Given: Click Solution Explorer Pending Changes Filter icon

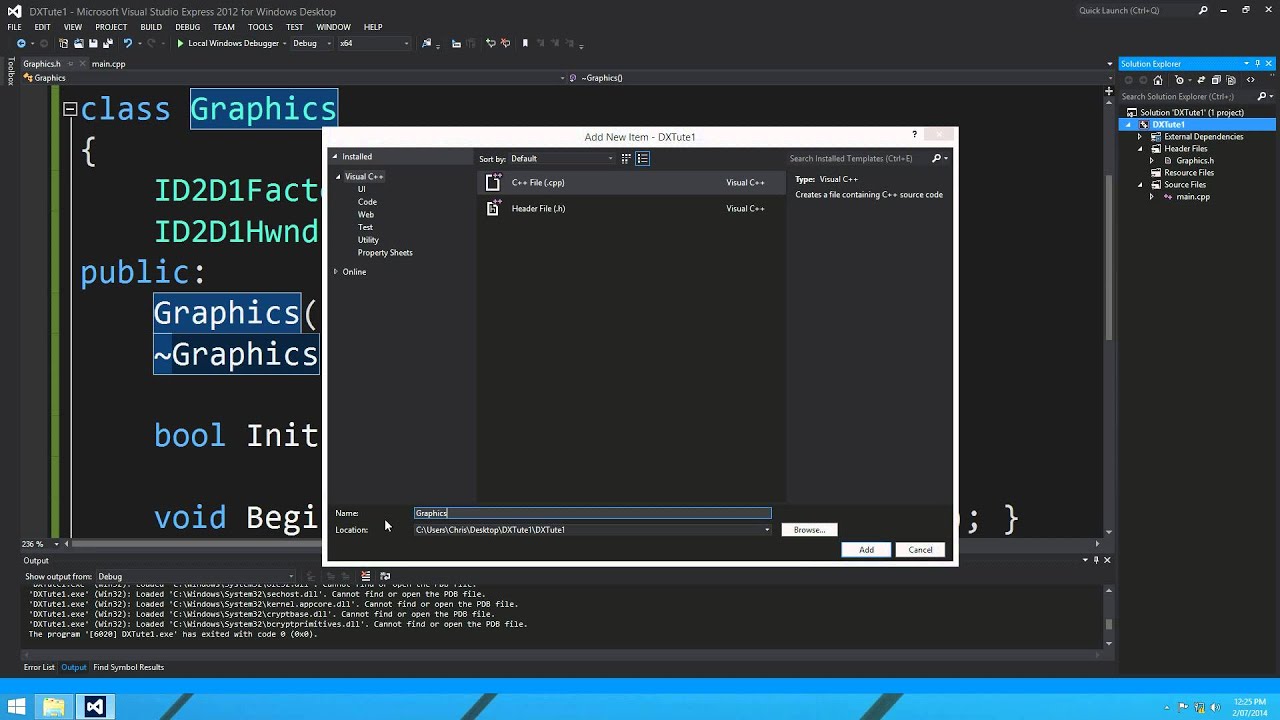Looking at the screenshot, I should coord(1179,80).
